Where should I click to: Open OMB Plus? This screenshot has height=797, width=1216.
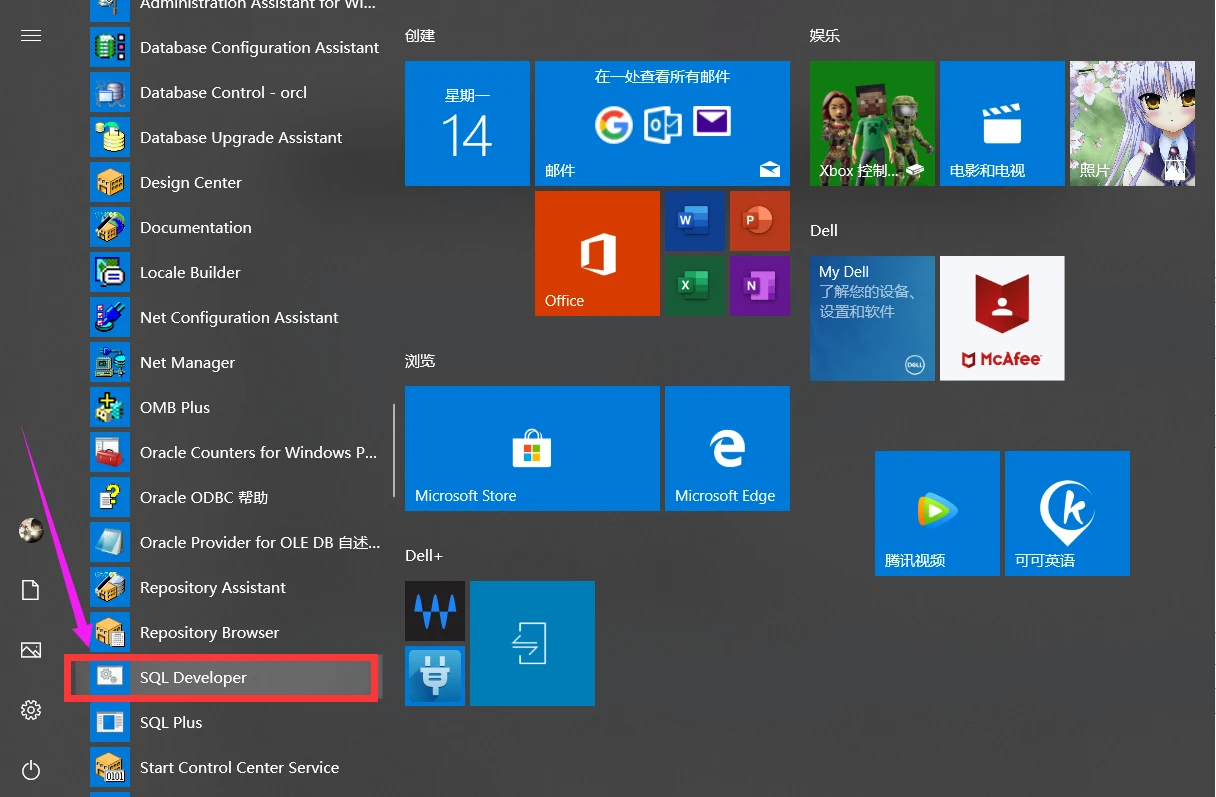pos(236,407)
